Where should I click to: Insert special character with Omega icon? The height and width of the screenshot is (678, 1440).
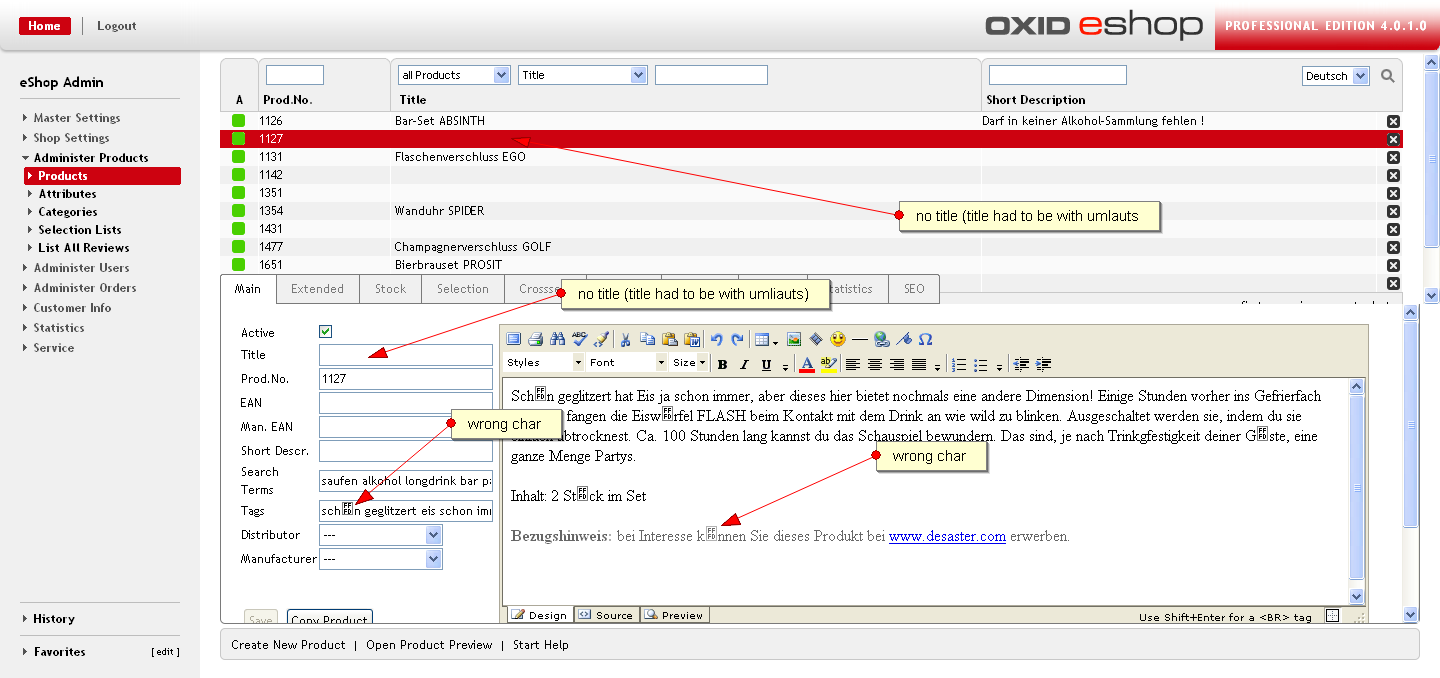(925, 339)
